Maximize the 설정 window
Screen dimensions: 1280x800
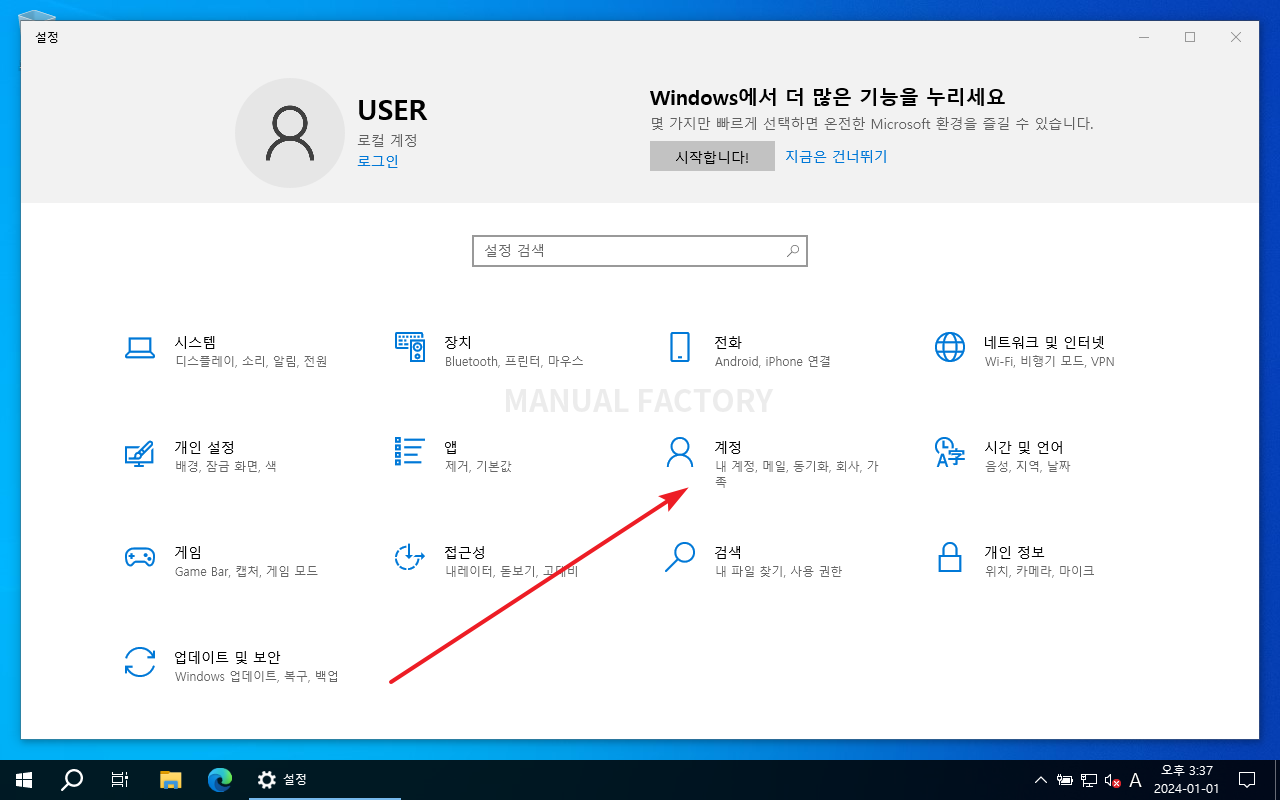coord(1190,37)
